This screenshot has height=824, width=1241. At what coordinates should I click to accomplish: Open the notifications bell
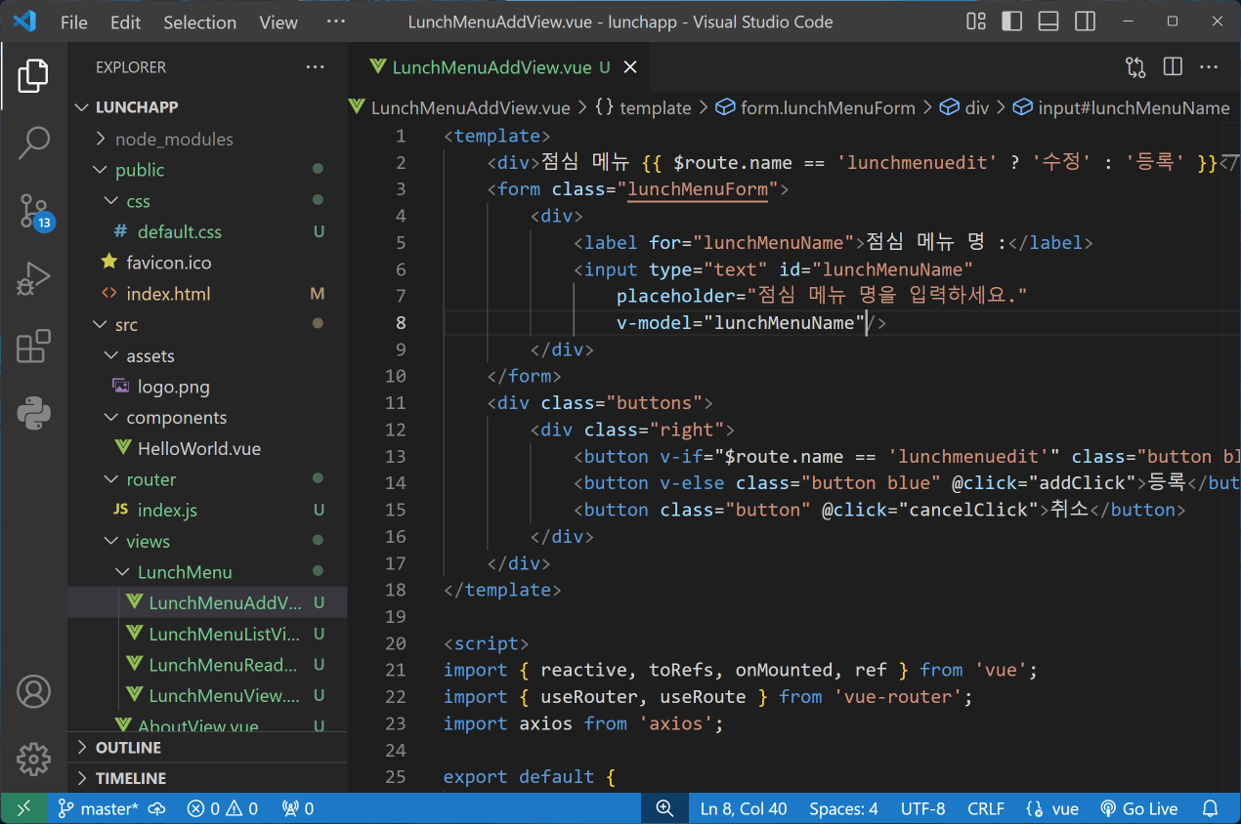1210,808
